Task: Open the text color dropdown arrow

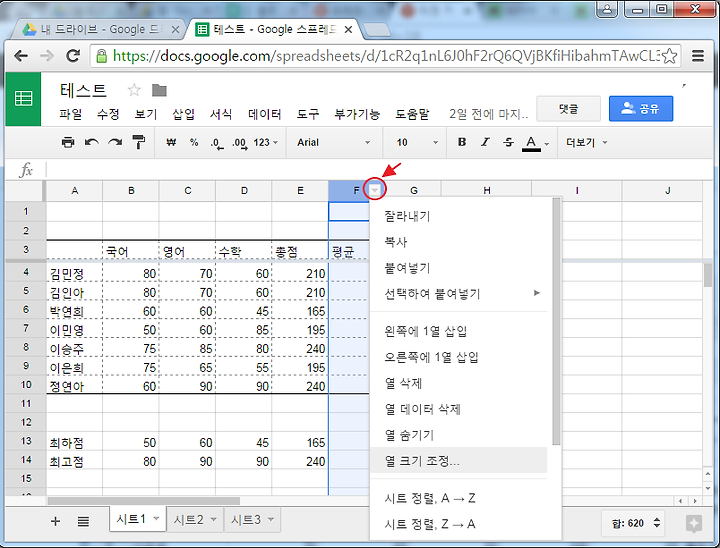Action: coord(546,144)
